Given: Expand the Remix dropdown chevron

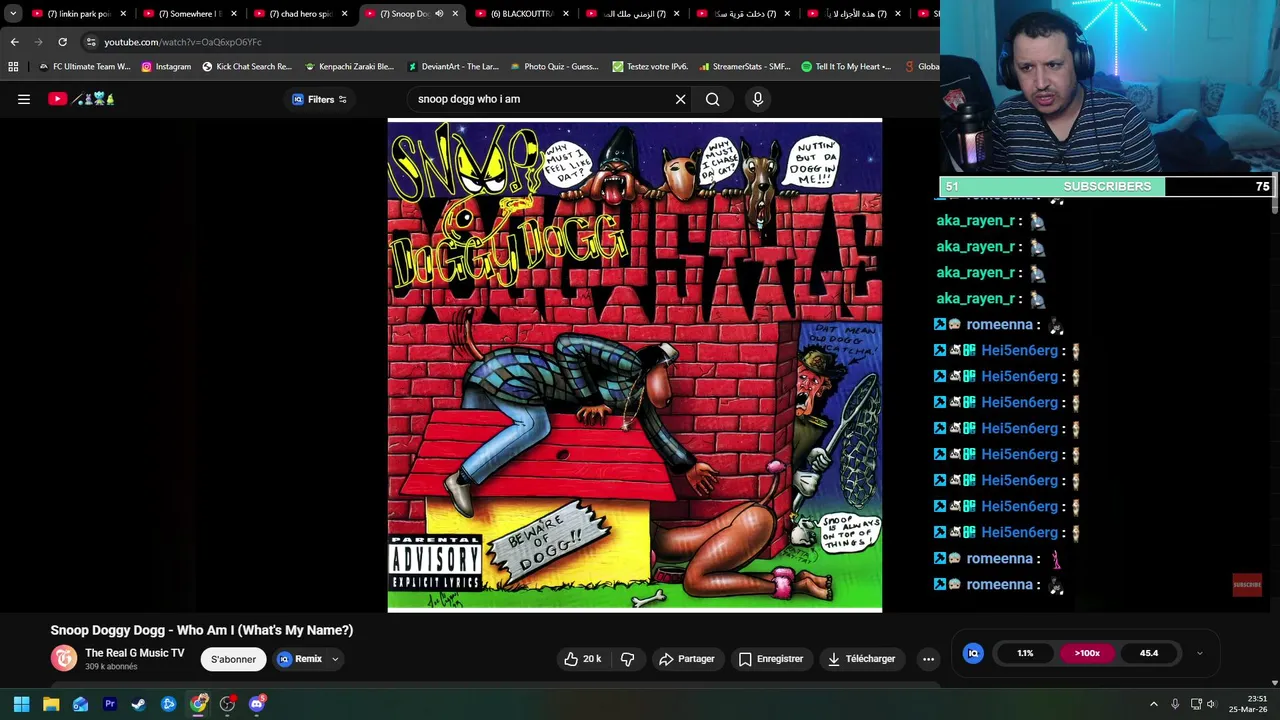Looking at the screenshot, I should pos(335,659).
